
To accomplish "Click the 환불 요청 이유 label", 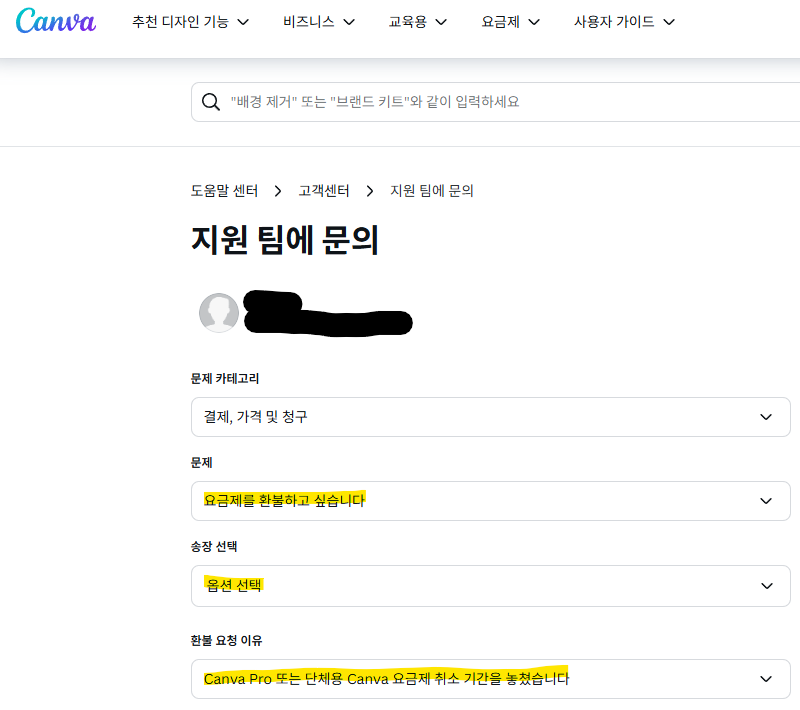I will coord(226,641).
